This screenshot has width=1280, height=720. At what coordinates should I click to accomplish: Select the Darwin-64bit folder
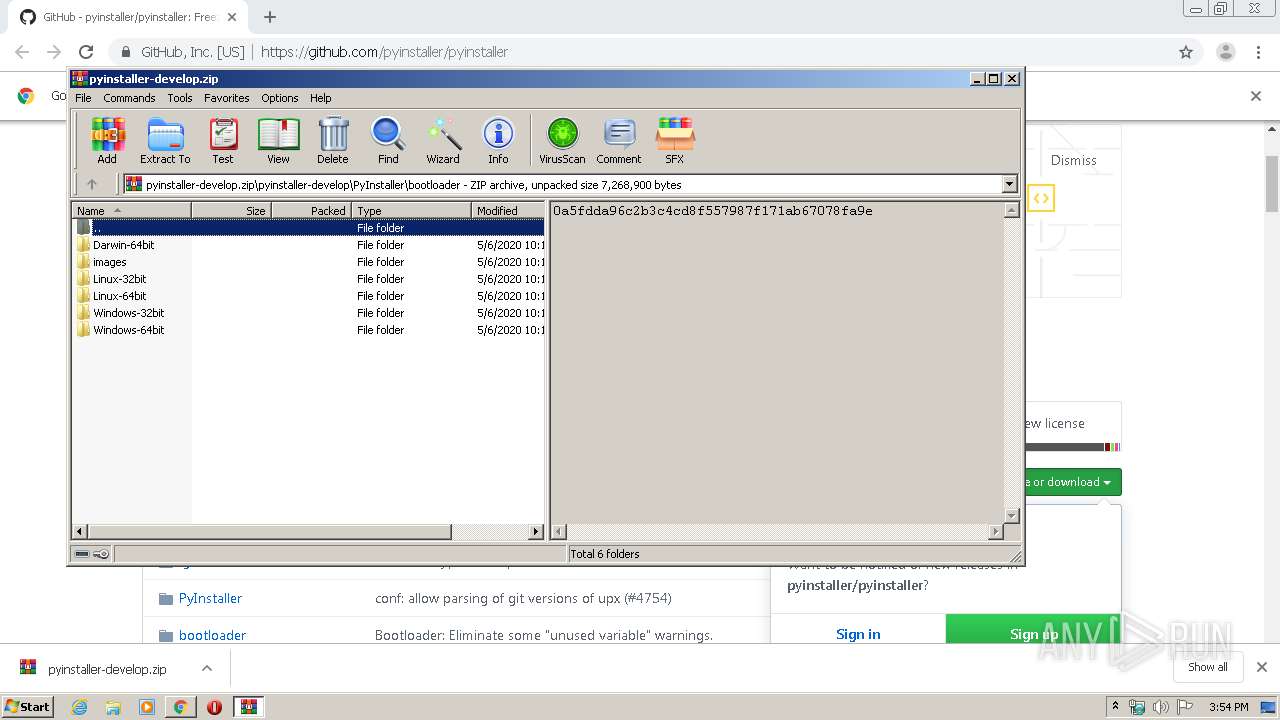pos(308,245)
